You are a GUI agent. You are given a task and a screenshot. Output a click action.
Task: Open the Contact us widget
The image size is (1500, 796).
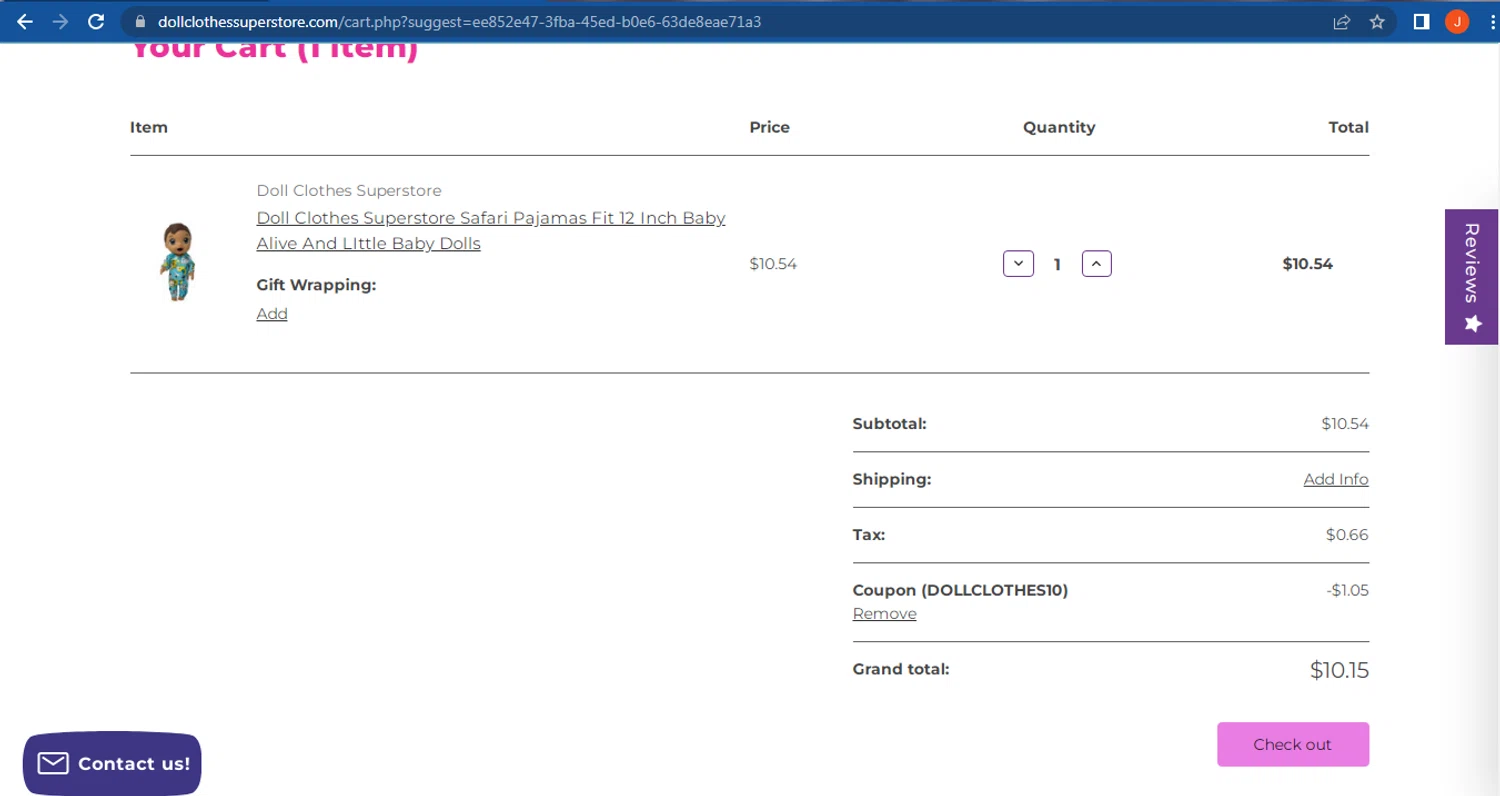[x=112, y=764]
